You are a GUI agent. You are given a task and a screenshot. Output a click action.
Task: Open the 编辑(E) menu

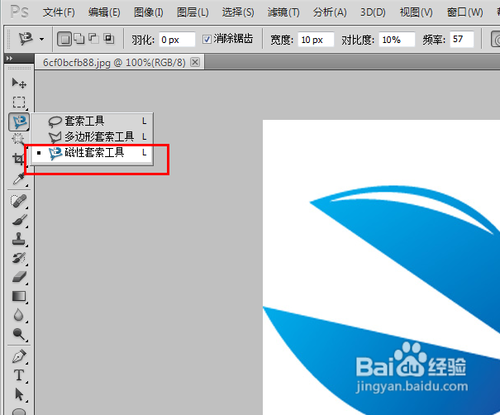104,12
